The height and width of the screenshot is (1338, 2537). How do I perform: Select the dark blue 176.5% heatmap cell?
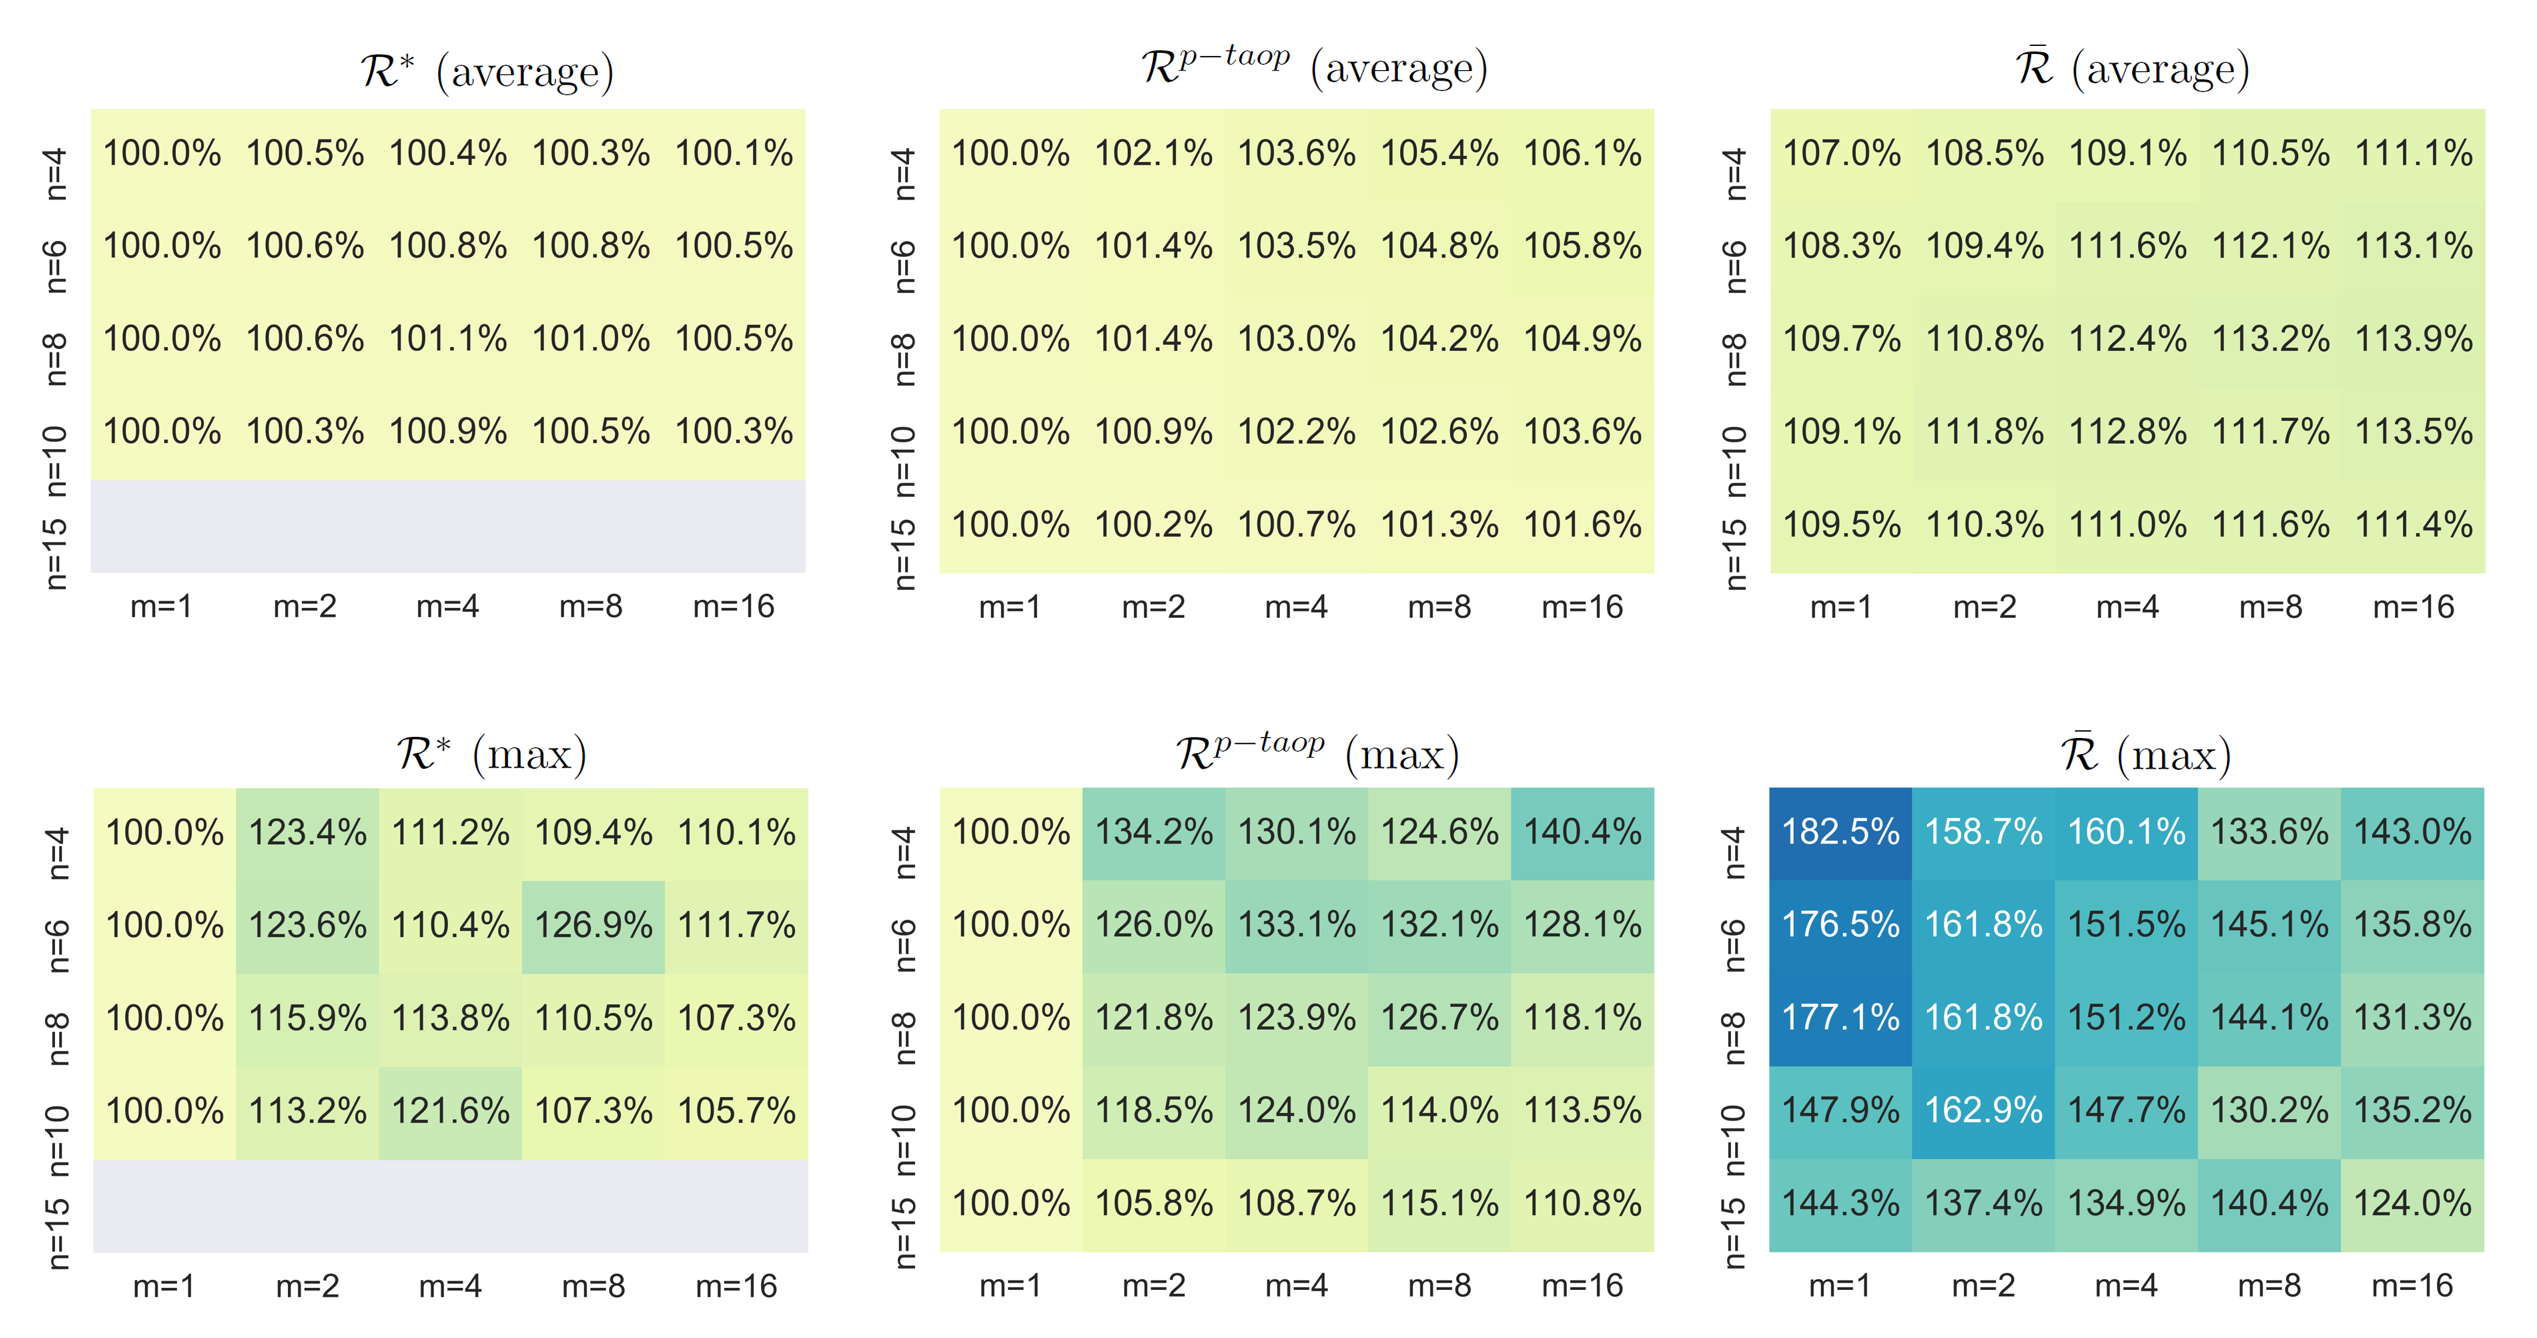(1840, 924)
